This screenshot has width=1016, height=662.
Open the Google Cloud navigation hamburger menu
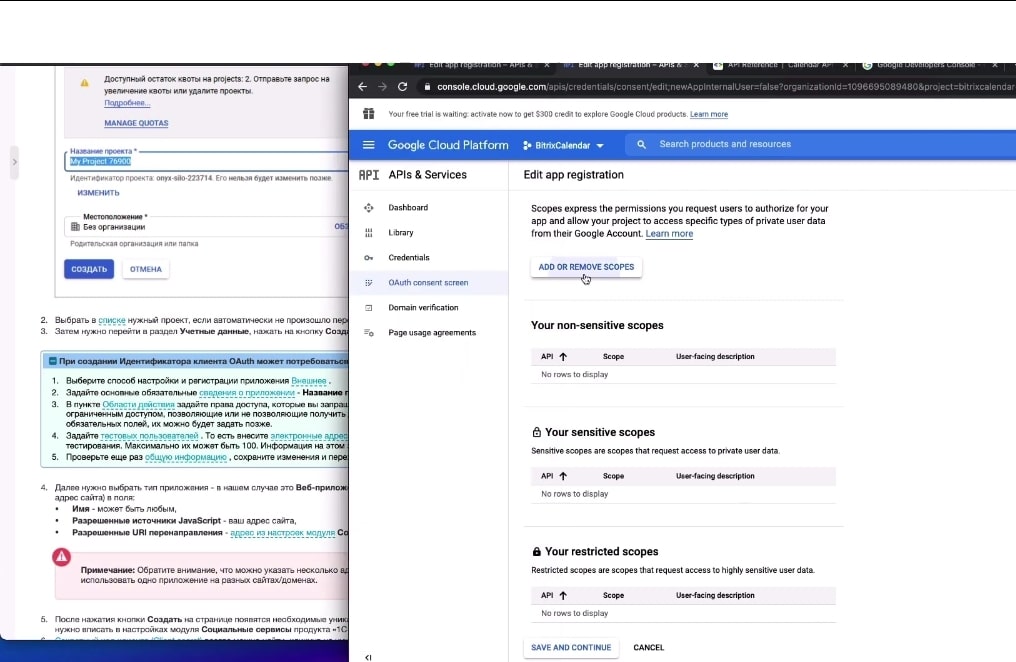[369, 144]
